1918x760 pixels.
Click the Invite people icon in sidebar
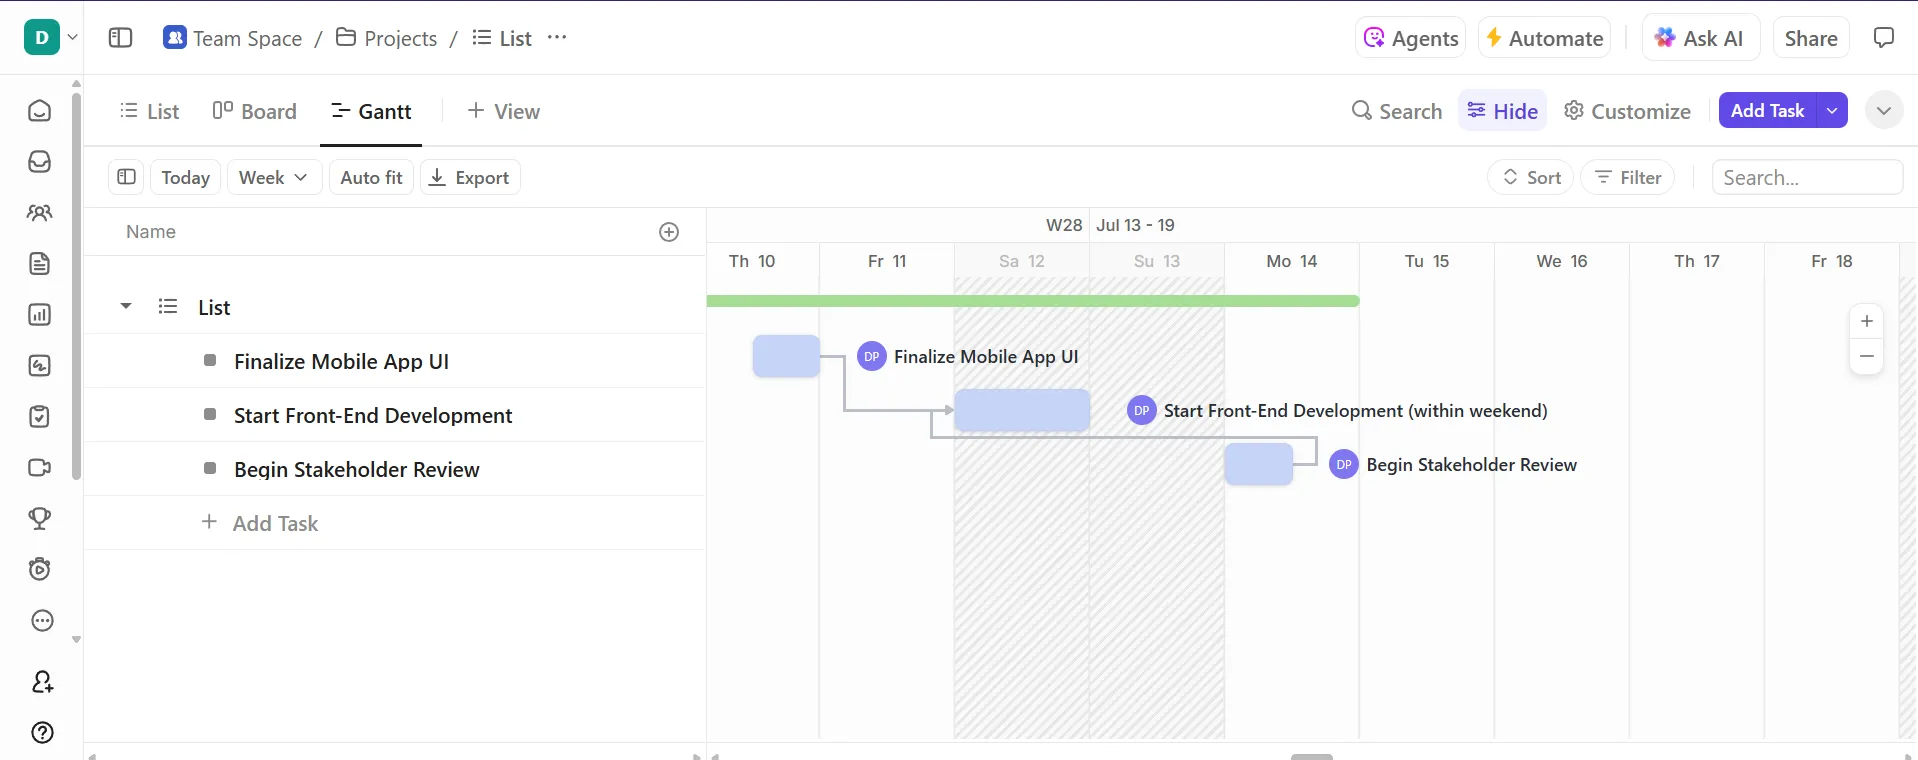[x=42, y=682]
